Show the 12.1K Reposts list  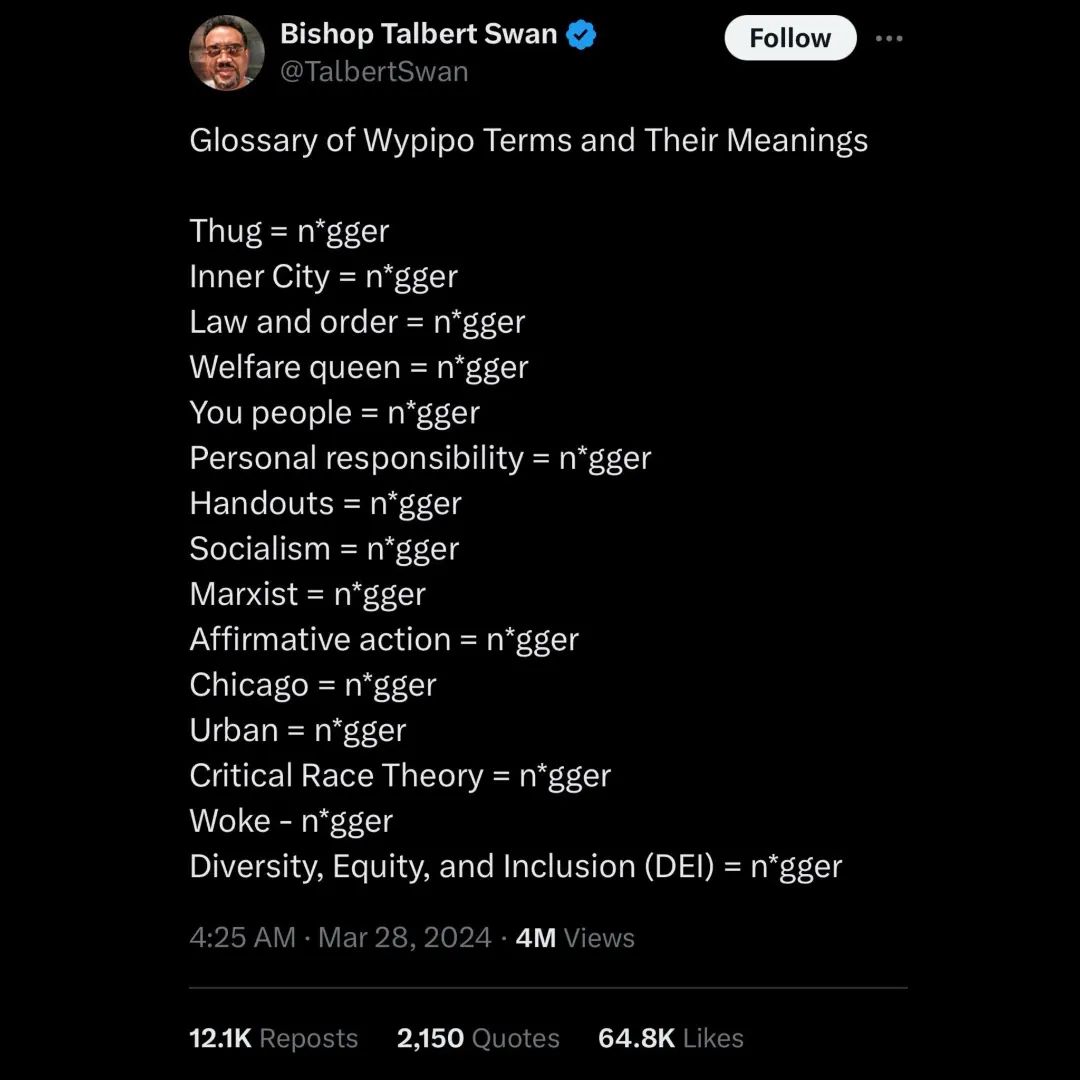click(x=273, y=1038)
